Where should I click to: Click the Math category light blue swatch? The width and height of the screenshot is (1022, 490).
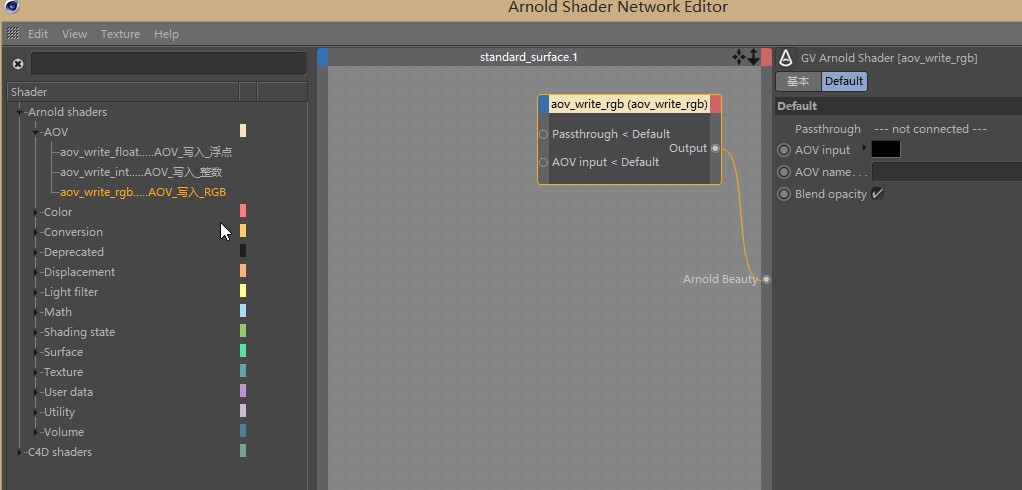pyautogui.click(x=243, y=311)
